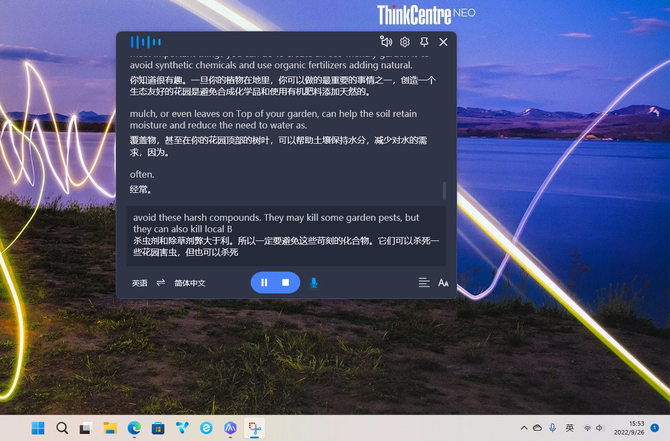
Task: Open File Explorer from the taskbar
Action: click(110, 428)
